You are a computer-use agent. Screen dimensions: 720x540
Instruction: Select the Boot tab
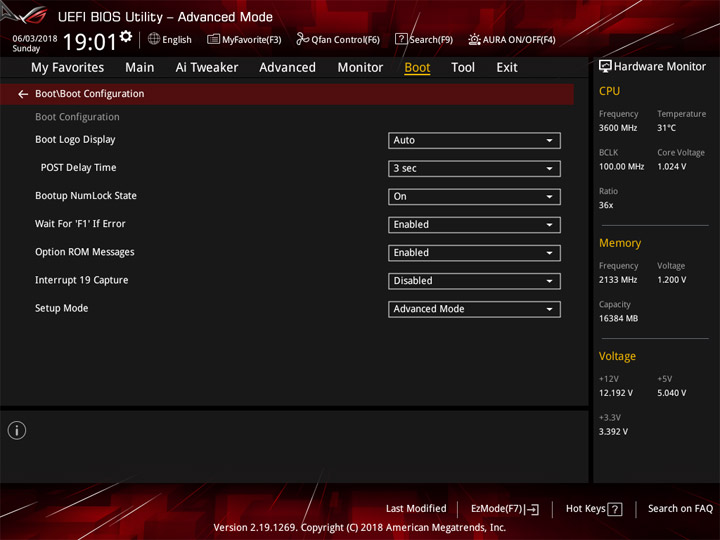click(x=417, y=68)
